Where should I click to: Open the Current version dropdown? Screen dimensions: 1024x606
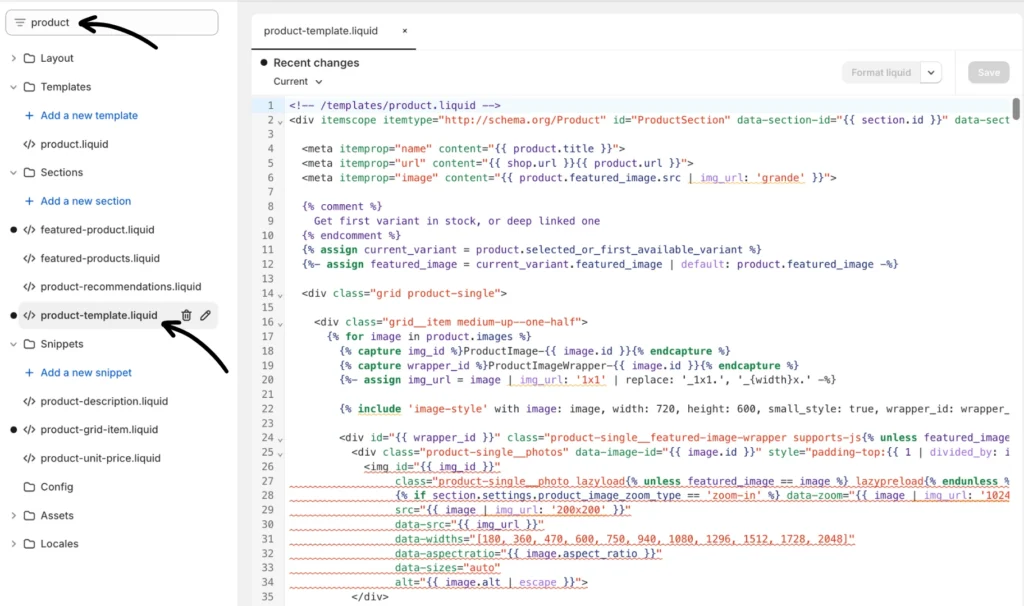[x=298, y=82]
